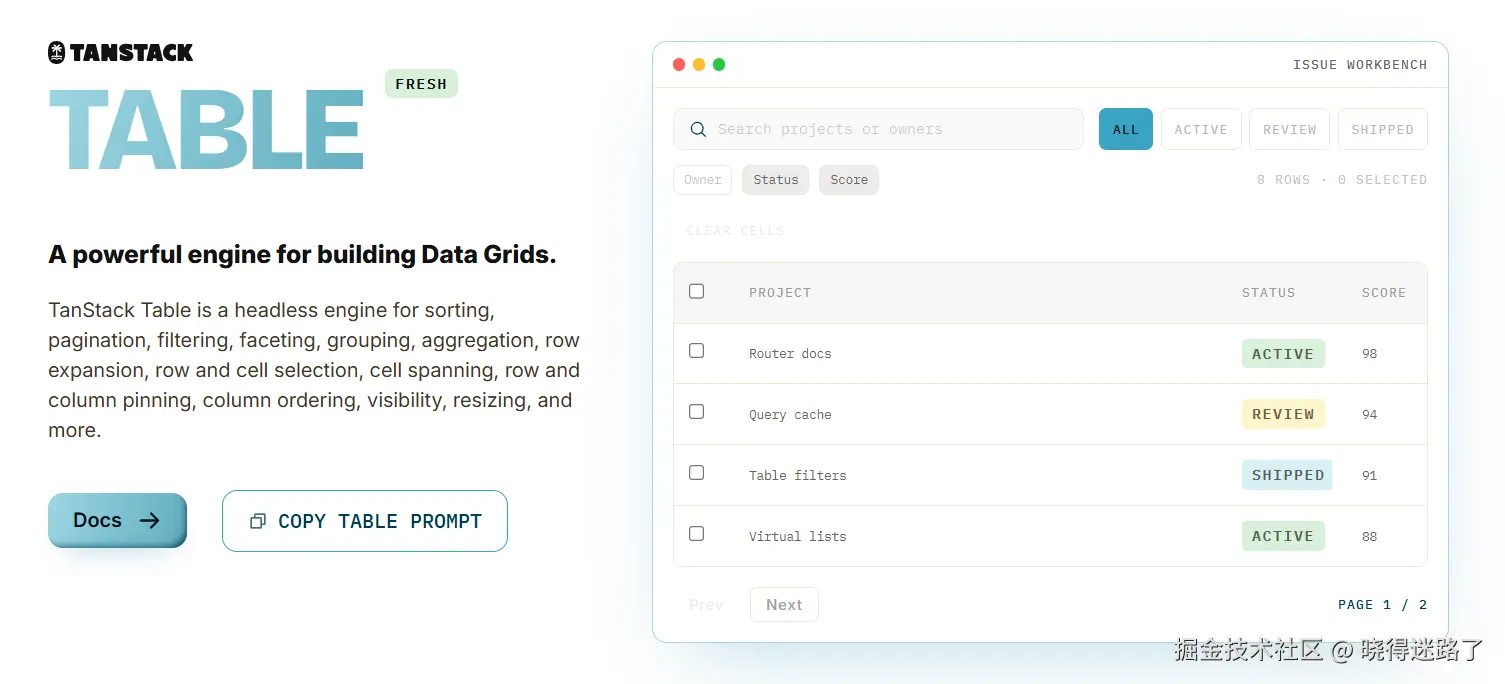
Task: Click the search magnifier icon
Action: 698,129
